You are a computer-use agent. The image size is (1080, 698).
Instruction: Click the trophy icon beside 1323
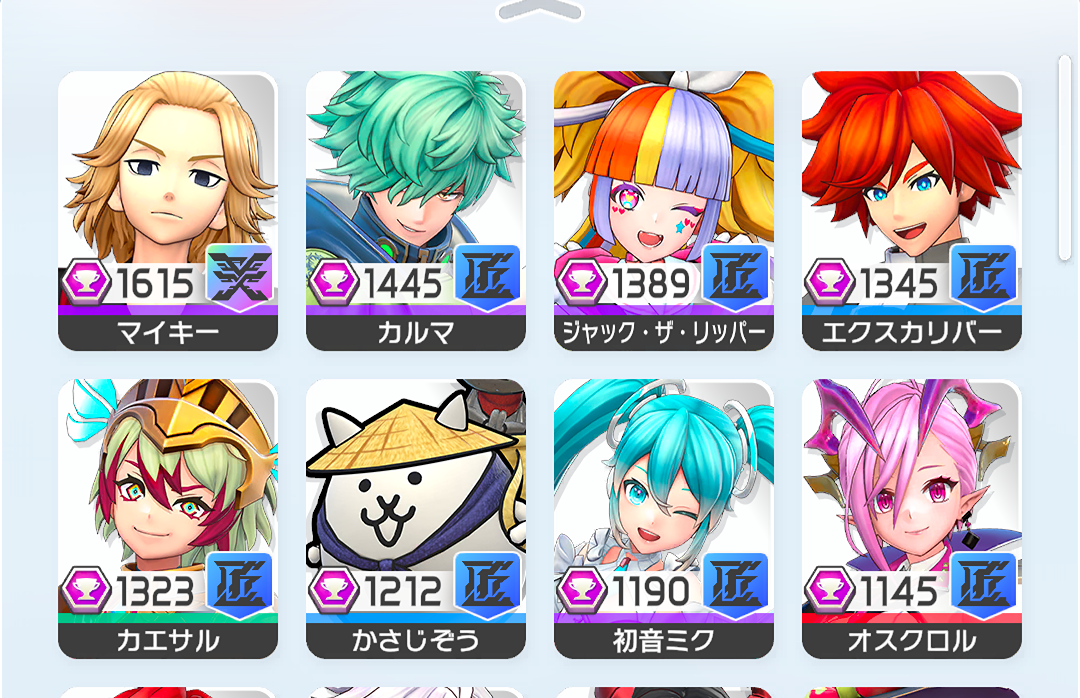87,590
